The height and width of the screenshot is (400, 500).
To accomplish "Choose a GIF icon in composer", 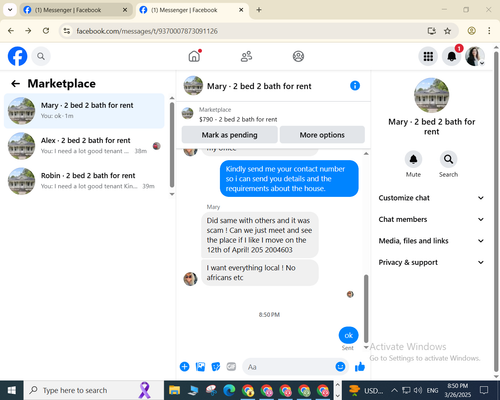I will point(231,367).
